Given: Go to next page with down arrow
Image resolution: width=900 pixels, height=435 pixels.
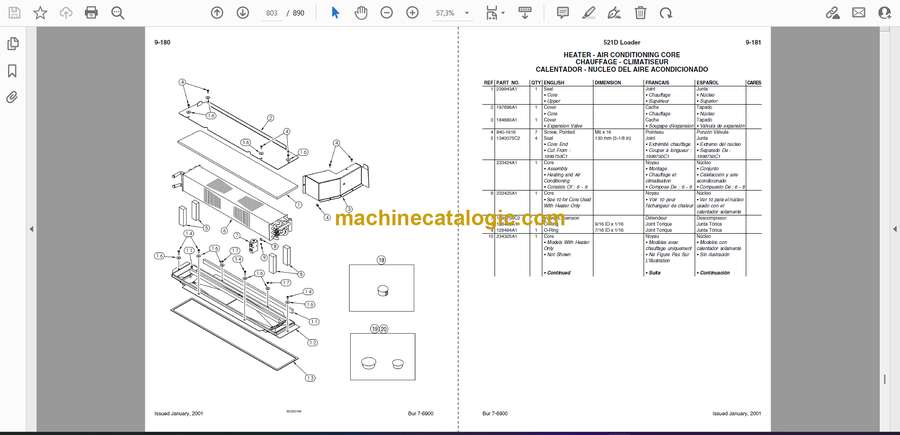Looking at the screenshot, I should (243, 13).
